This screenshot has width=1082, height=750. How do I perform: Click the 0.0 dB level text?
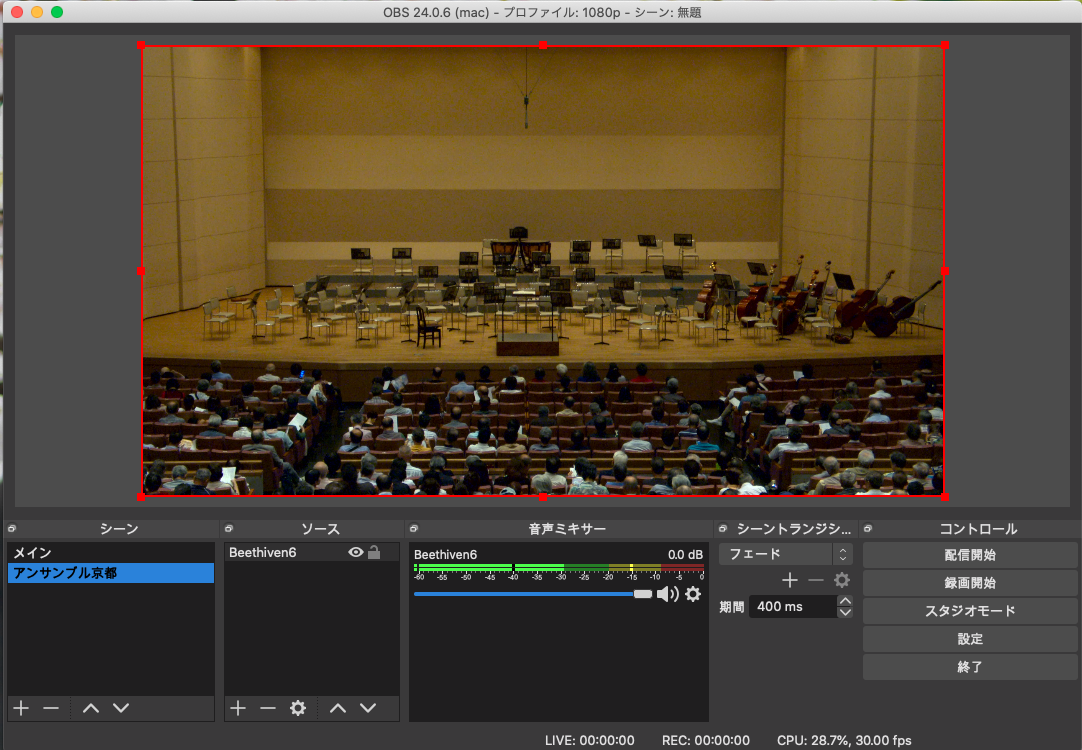pos(685,555)
